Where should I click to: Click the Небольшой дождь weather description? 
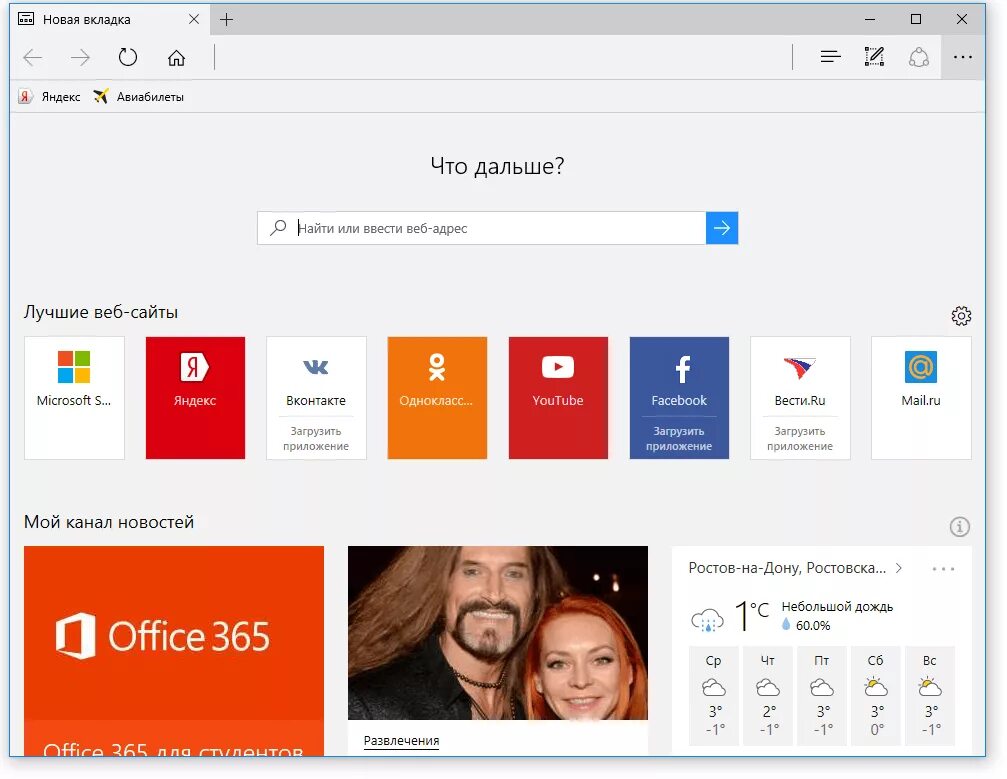[837, 607]
